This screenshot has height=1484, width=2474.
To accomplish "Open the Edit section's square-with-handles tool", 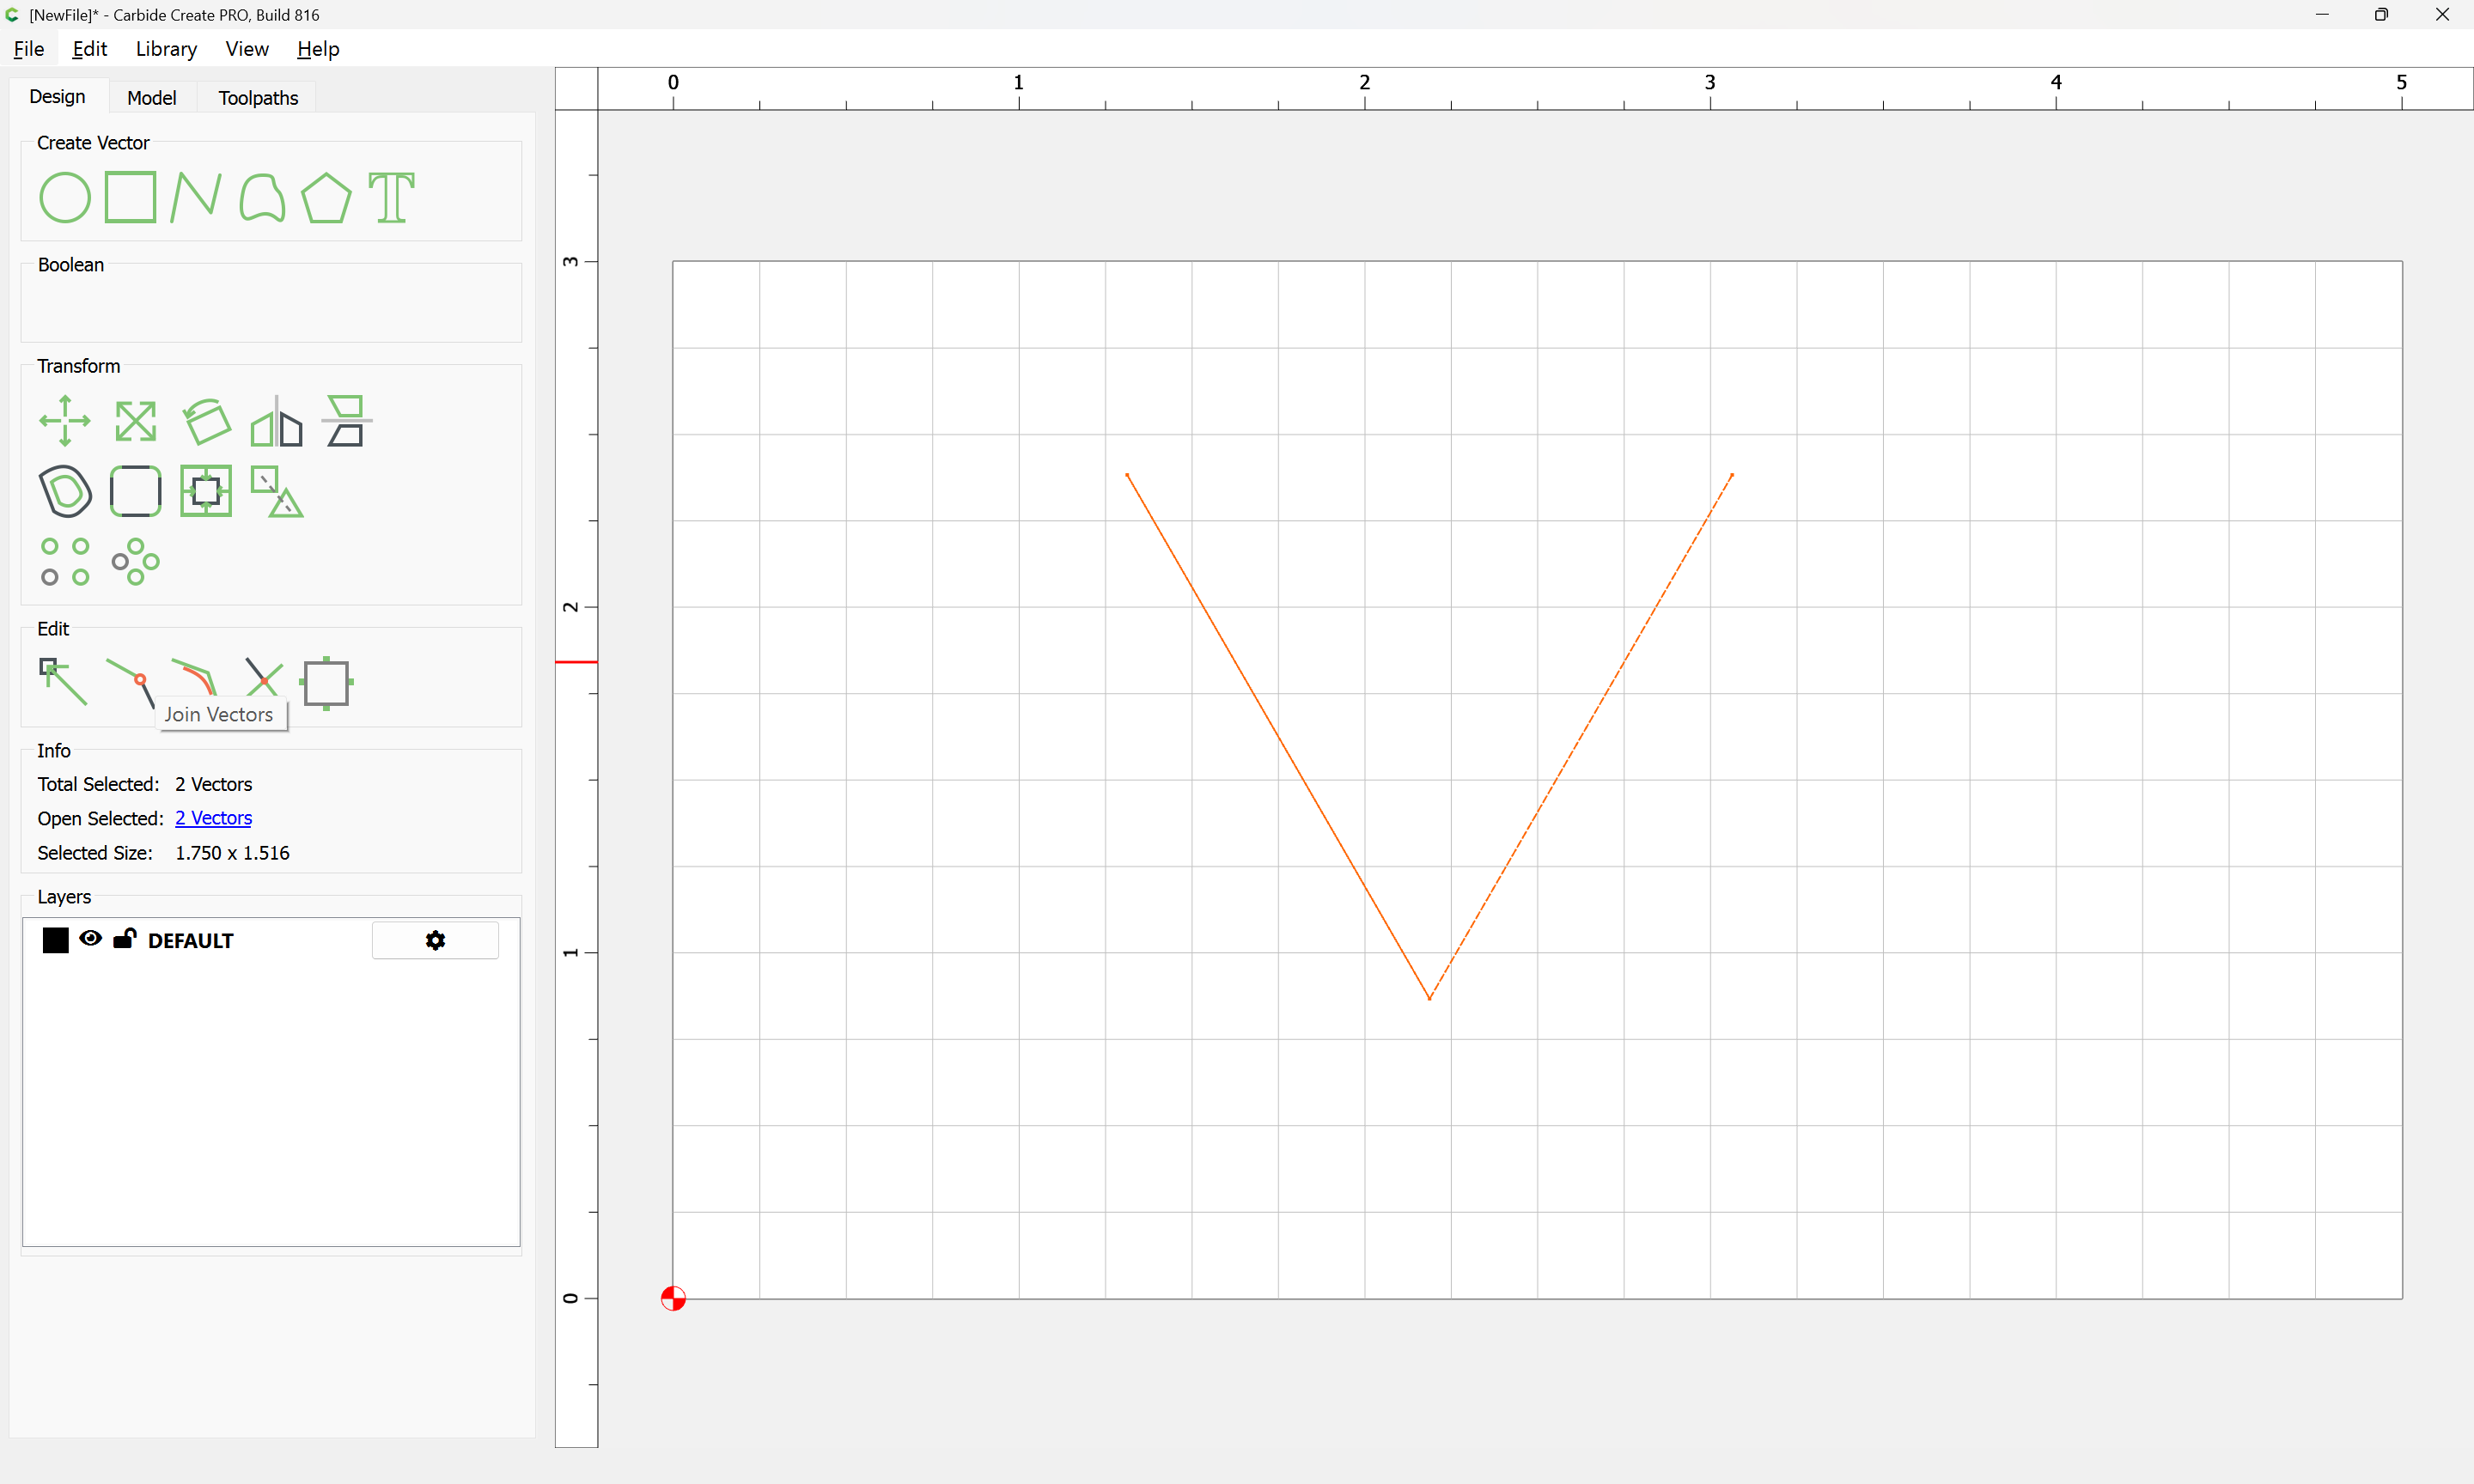I will [x=326, y=683].
